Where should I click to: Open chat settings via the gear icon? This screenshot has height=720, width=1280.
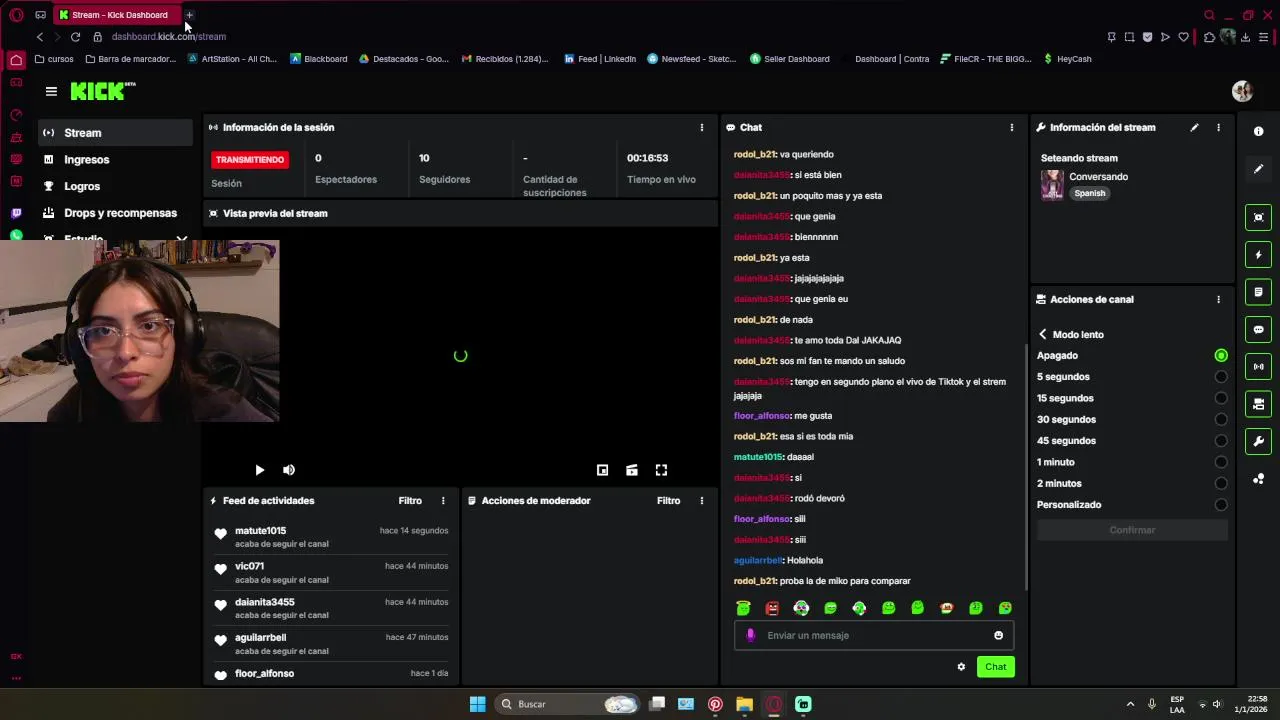point(961,667)
